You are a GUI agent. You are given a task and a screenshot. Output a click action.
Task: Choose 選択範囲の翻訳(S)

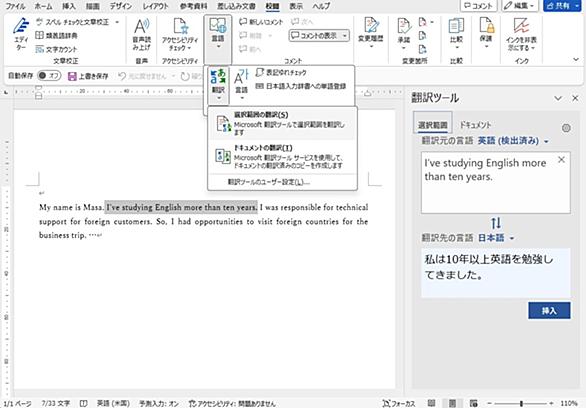pos(282,124)
